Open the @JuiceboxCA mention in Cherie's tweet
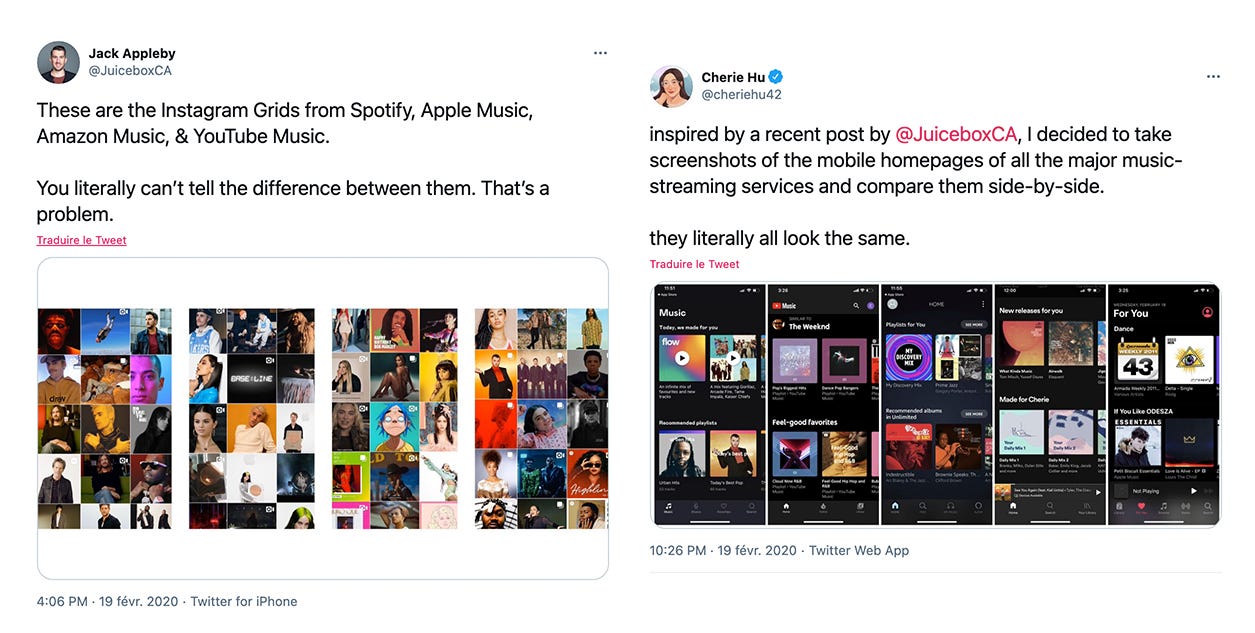The image size is (1255, 633). coord(955,134)
